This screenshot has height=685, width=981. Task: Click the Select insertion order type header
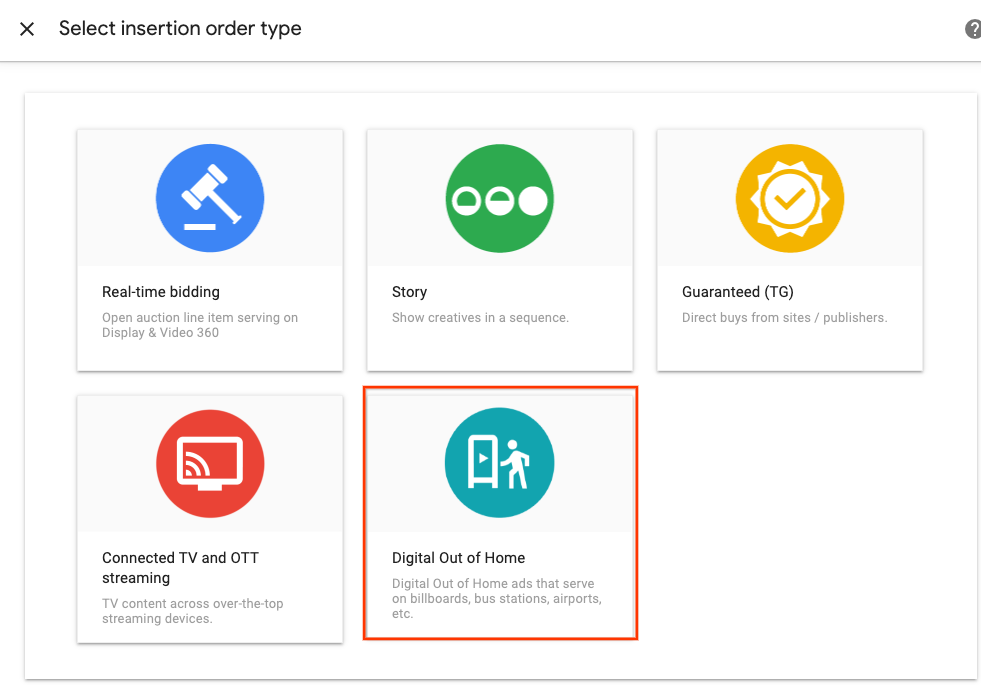(x=180, y=28)
